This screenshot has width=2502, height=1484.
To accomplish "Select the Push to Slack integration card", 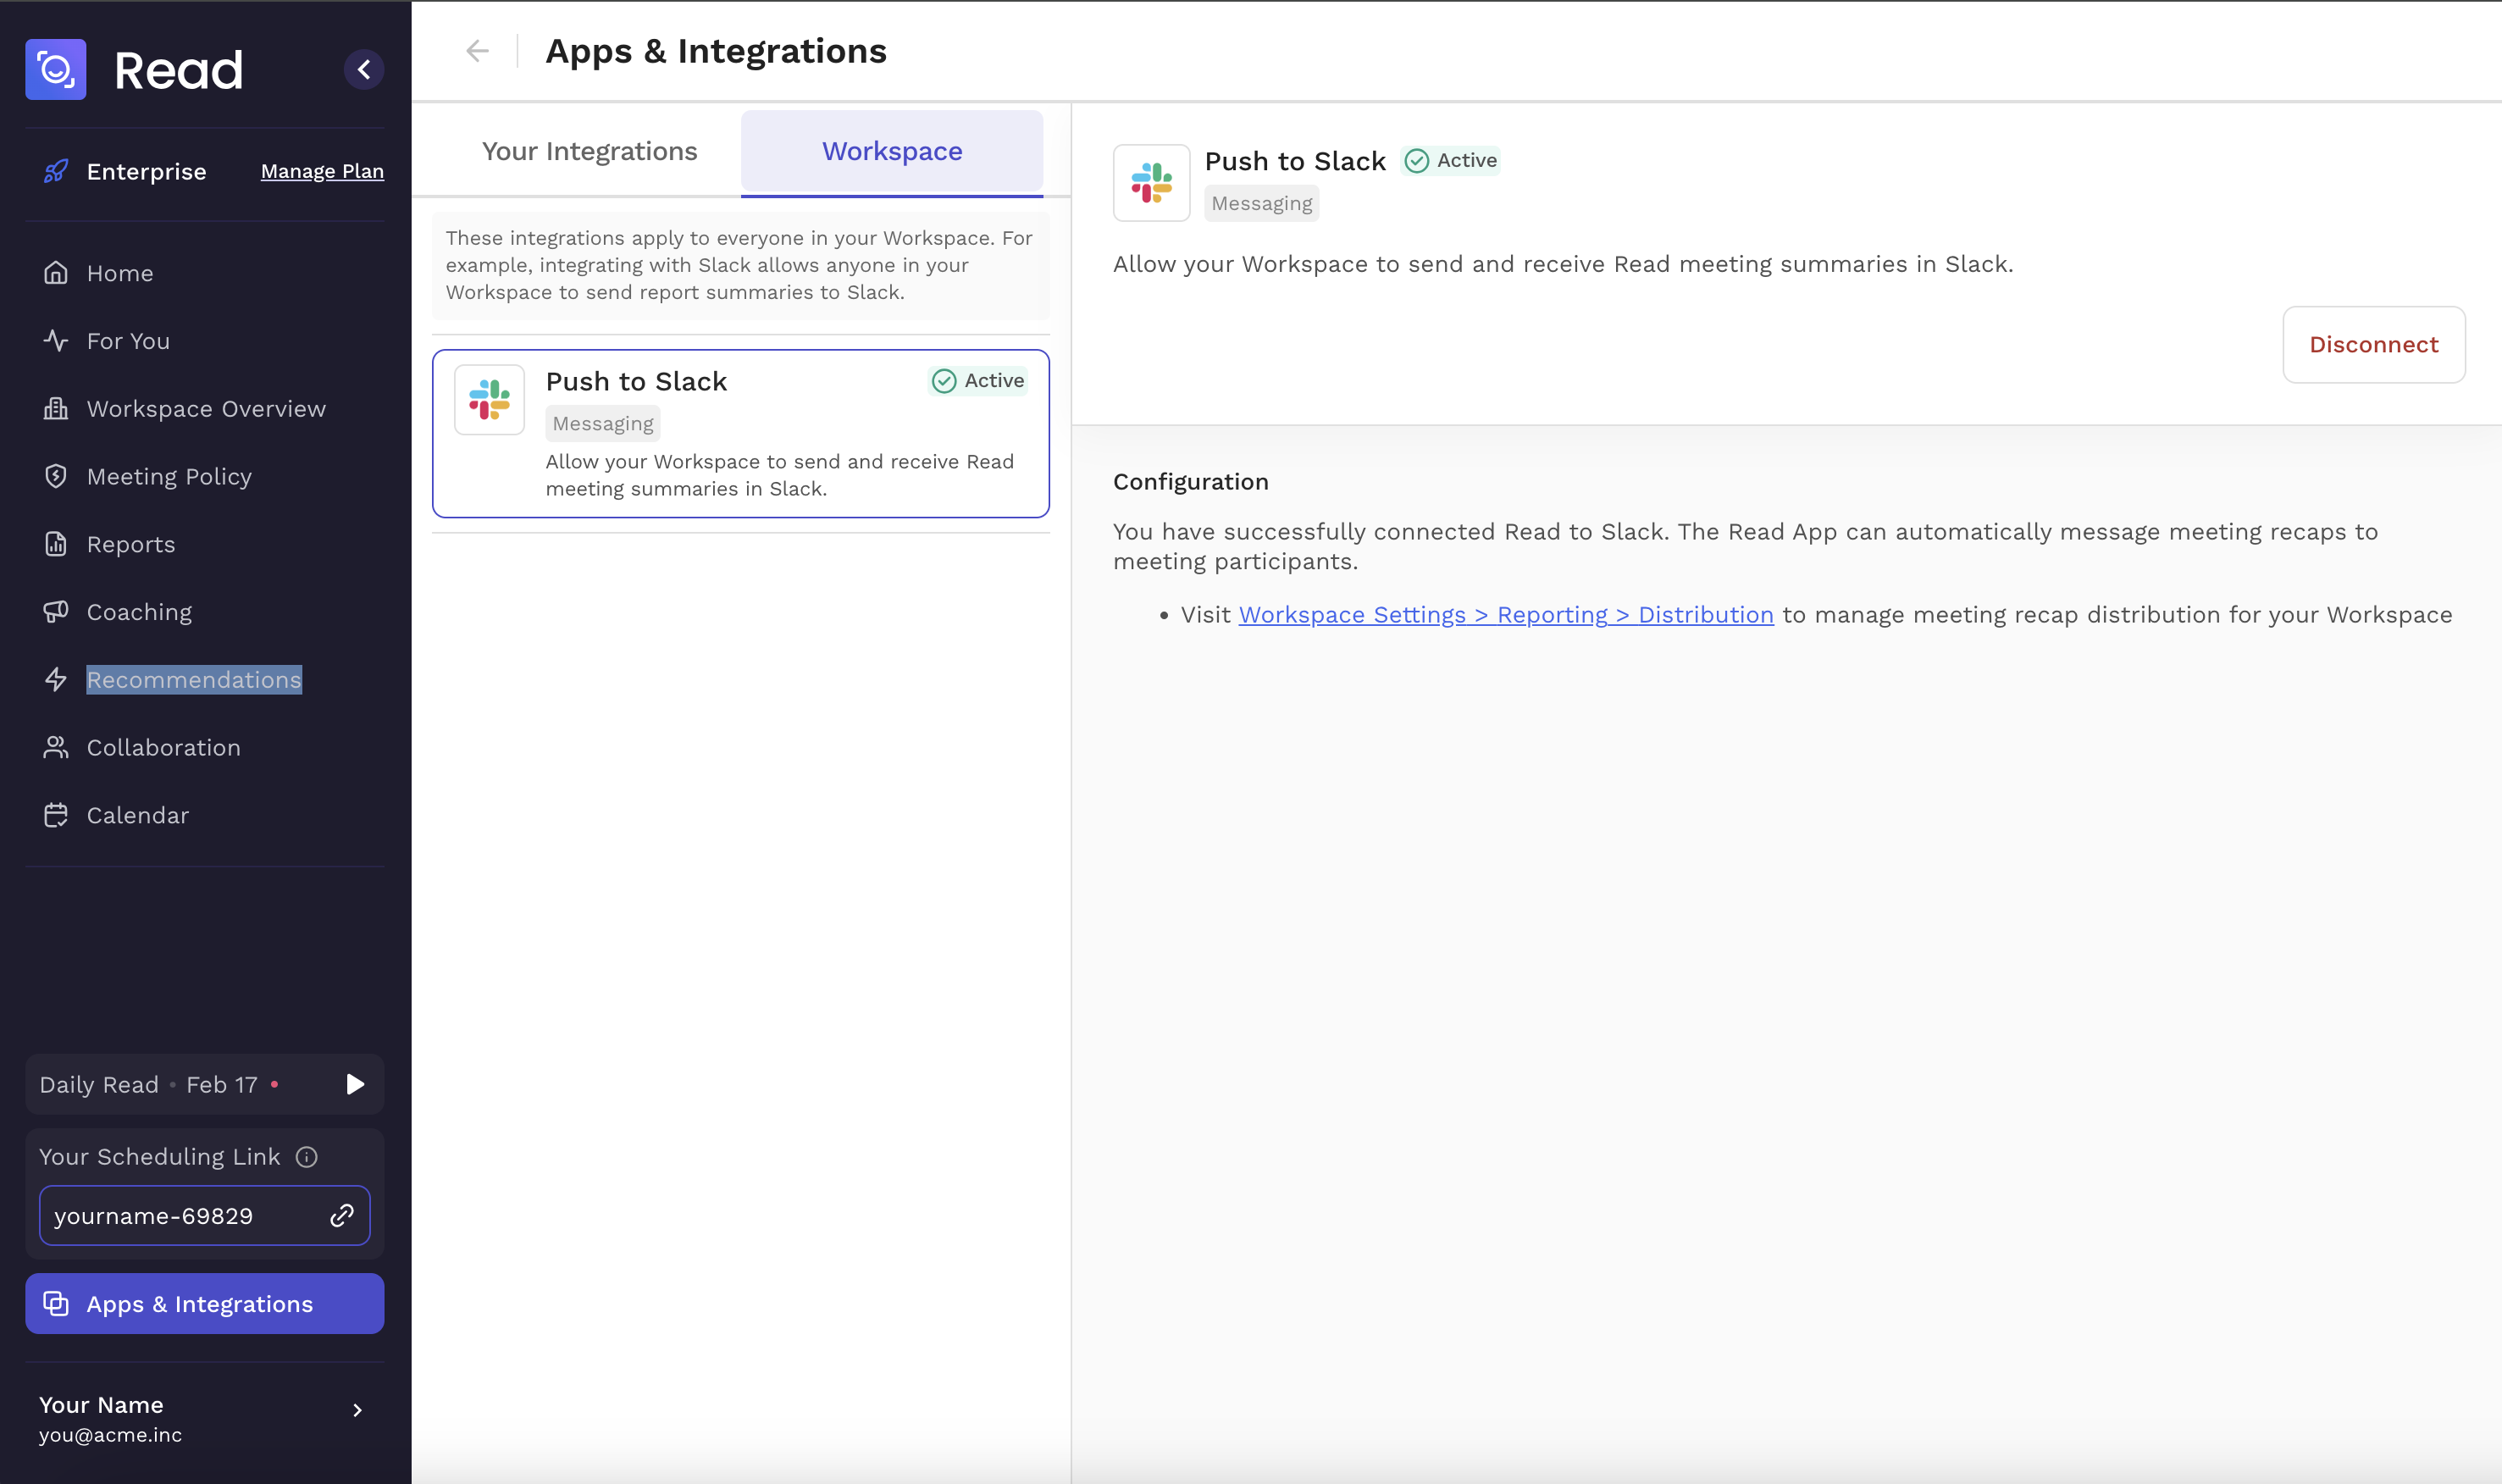I will pos(741,434).
